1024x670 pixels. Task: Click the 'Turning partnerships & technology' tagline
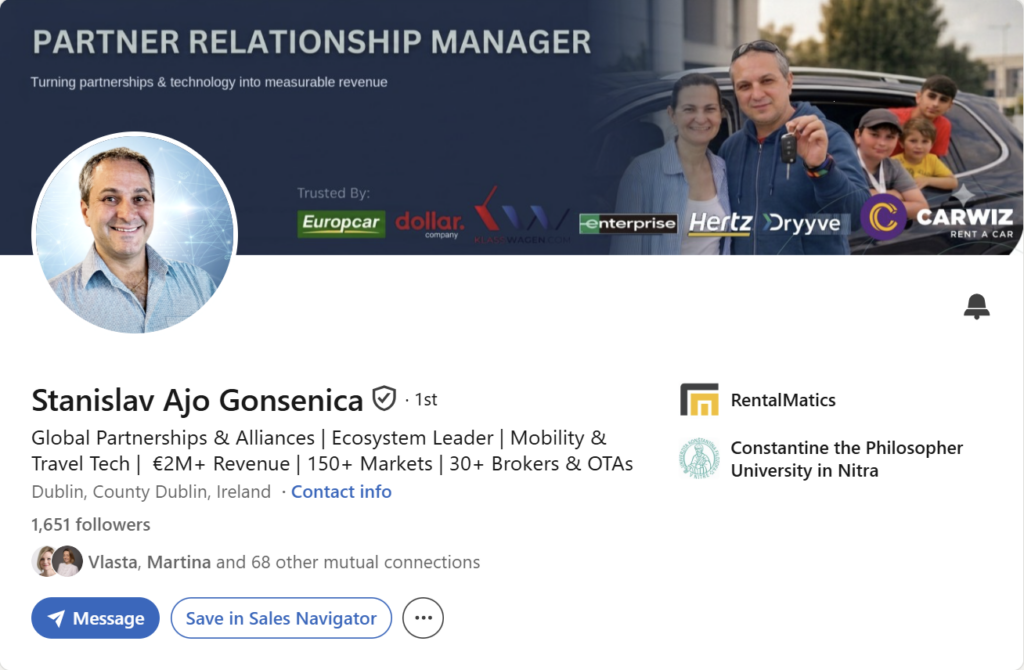(209, 82)
